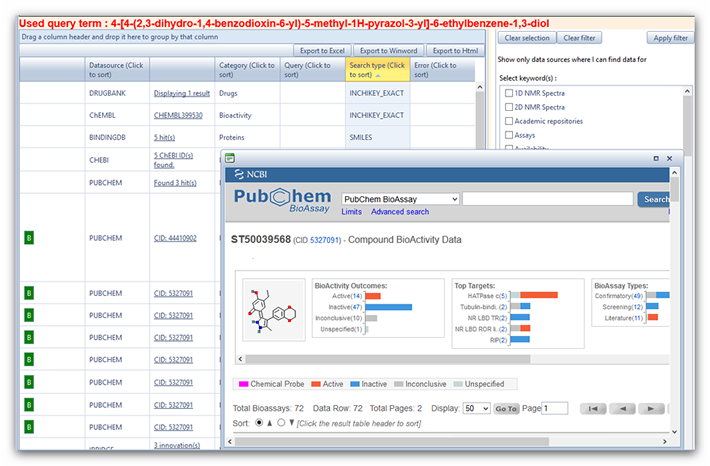Sort by the Search type column header

pos(378,70)
